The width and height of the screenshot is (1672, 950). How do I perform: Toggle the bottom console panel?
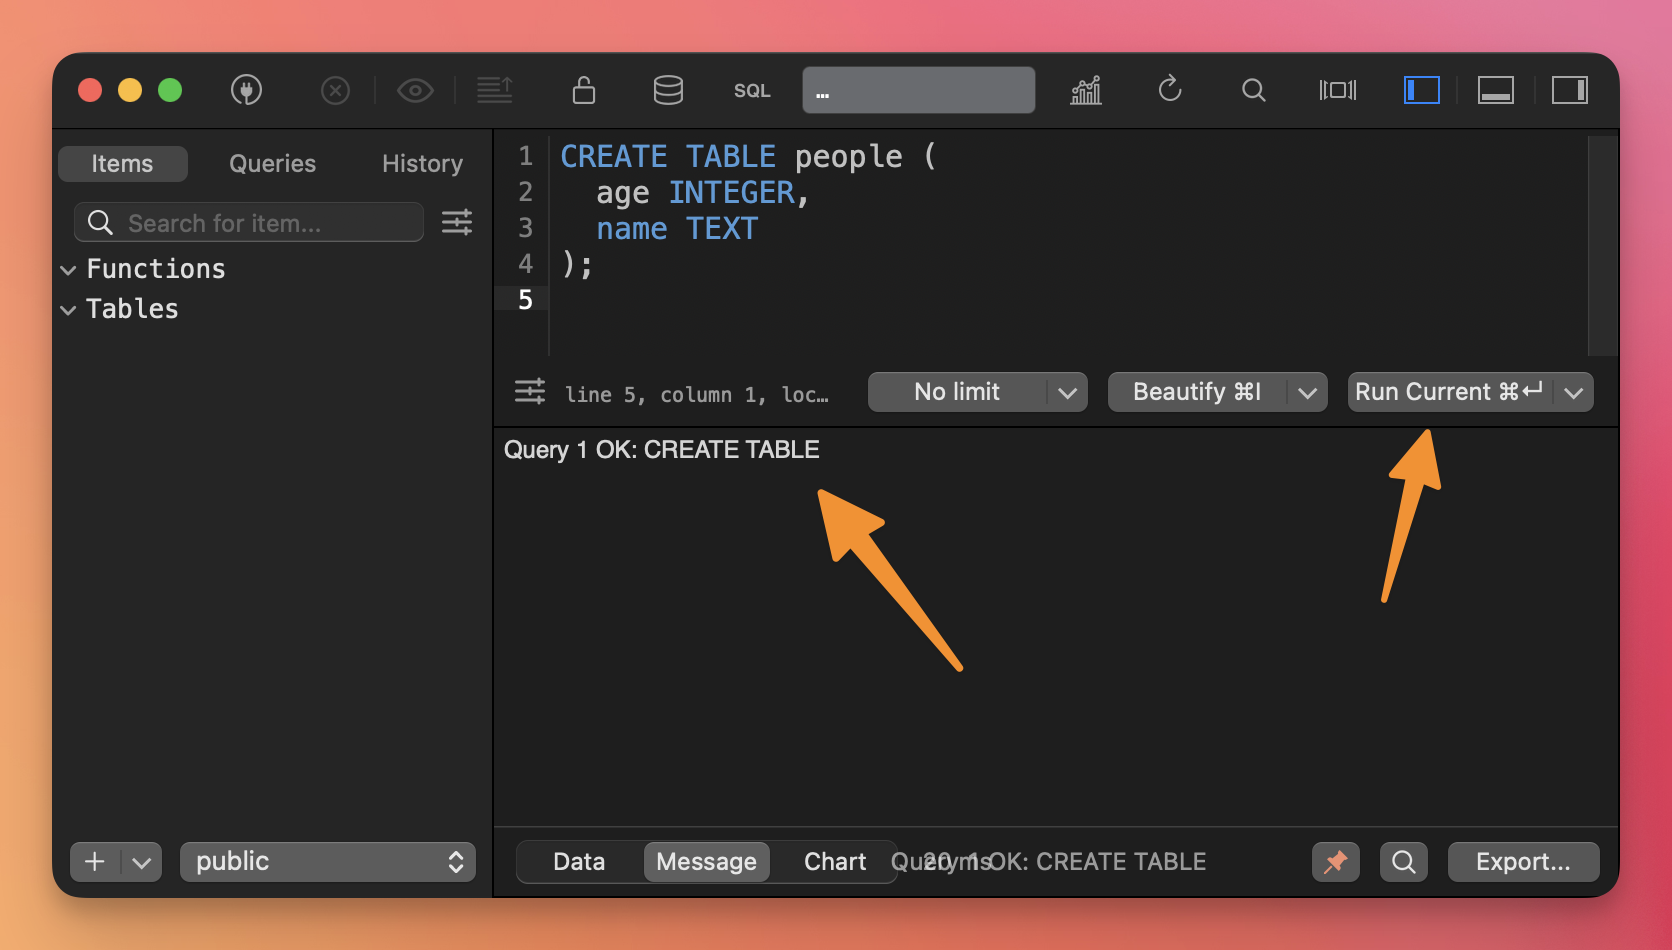pyautogui.click(x=1495, y=91)
